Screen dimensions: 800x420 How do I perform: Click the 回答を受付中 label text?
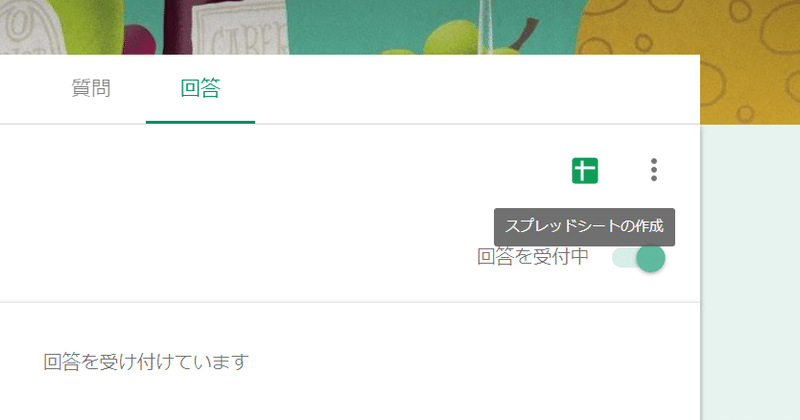point(533,257)
